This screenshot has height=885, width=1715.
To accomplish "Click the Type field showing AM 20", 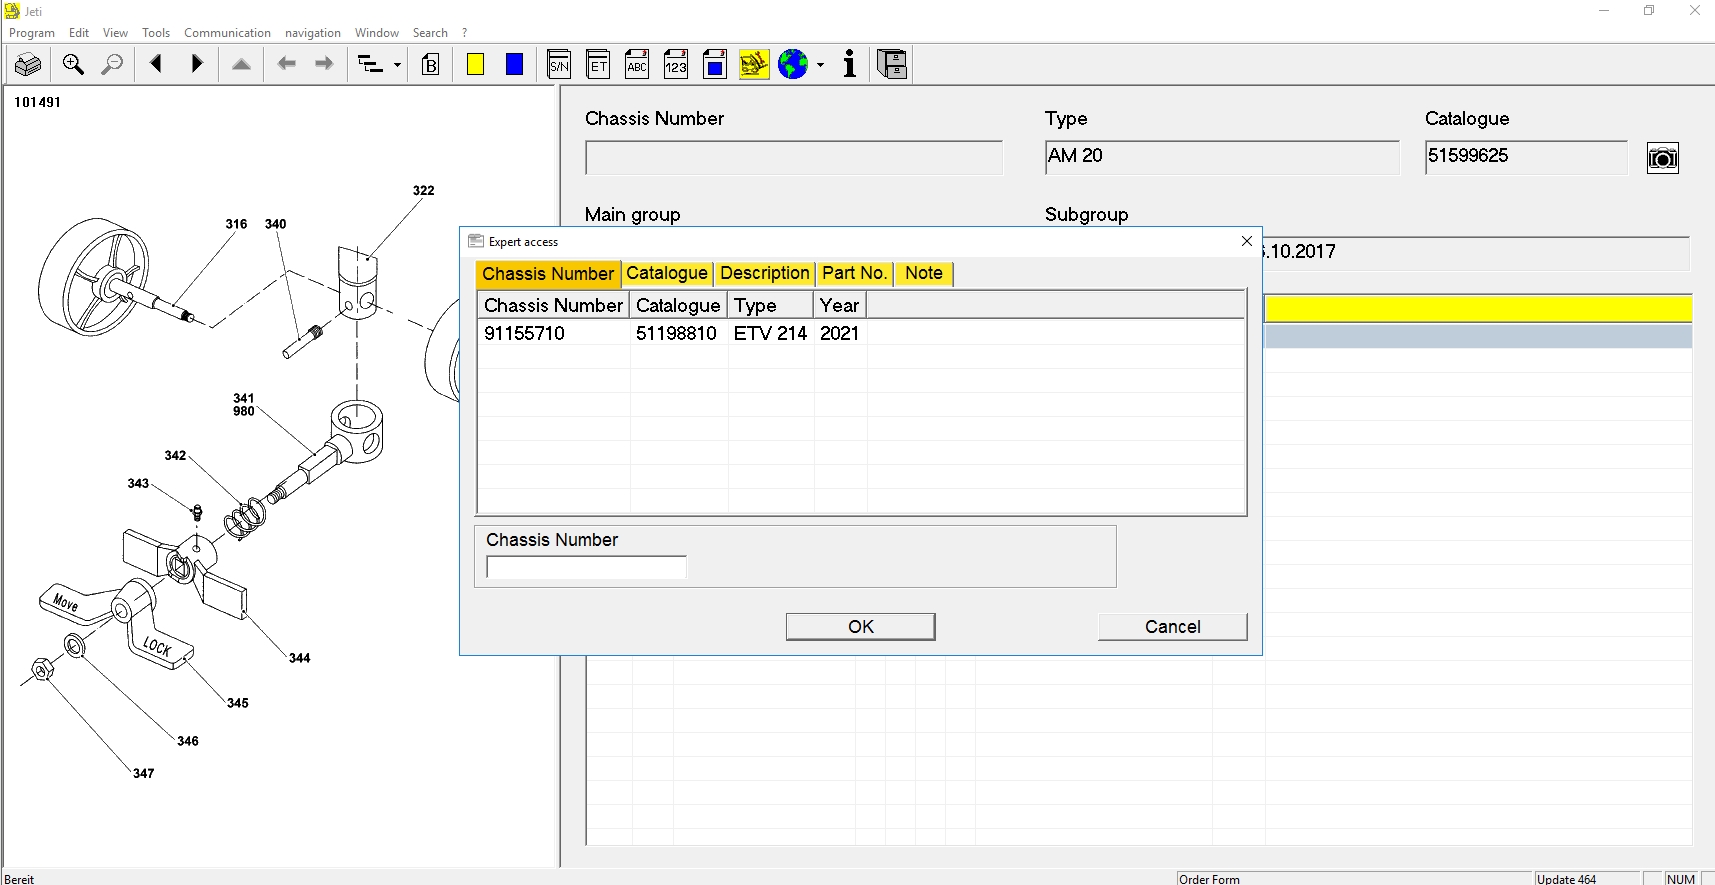I will pyautogui.click(x=1222, y=158).
